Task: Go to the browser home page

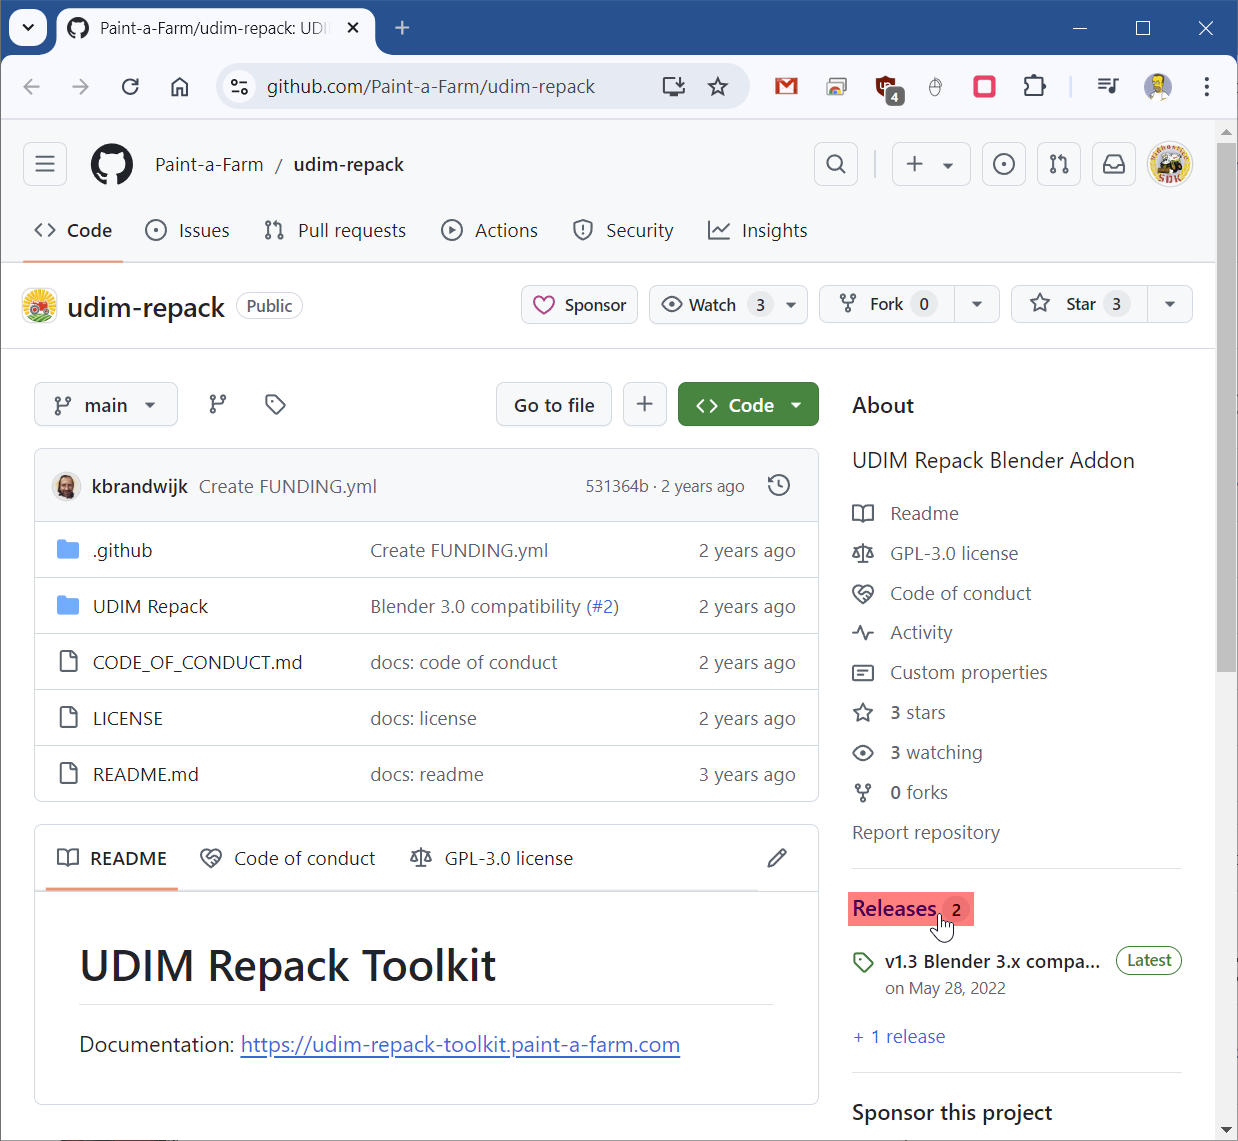Action: 179,86
